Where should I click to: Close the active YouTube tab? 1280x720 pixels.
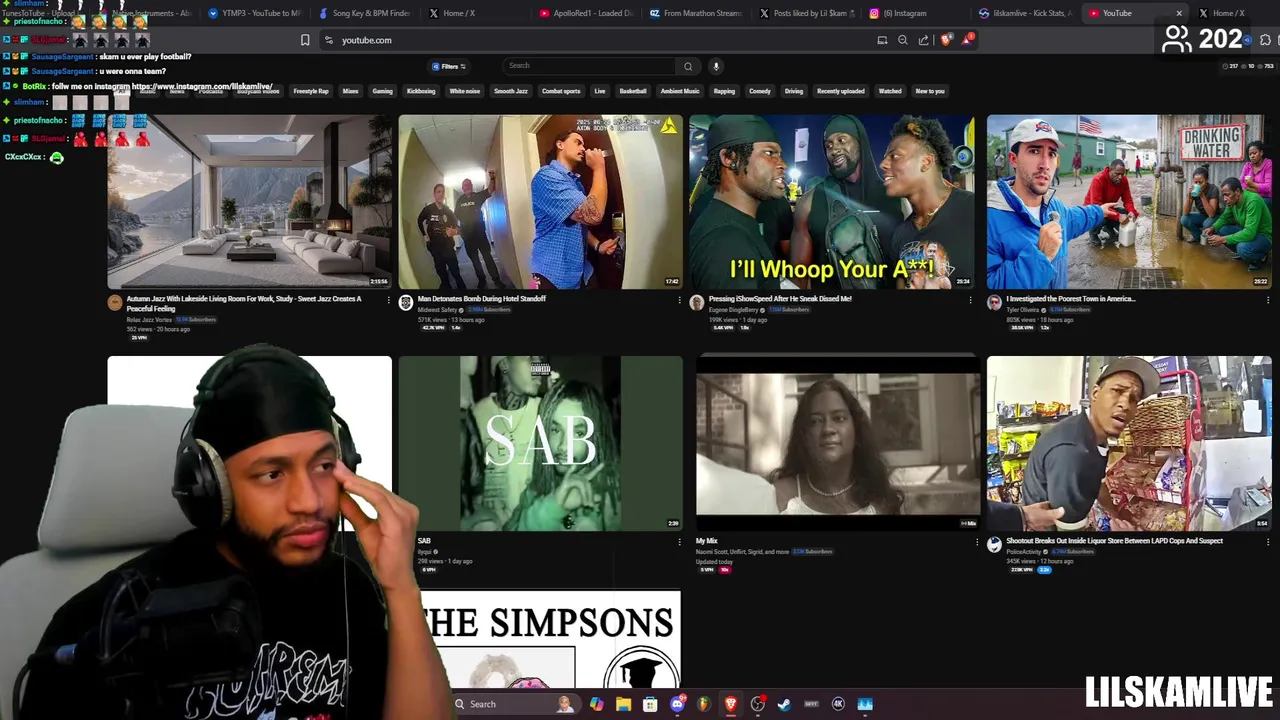pyautogui.click(x=1179, y=13)
